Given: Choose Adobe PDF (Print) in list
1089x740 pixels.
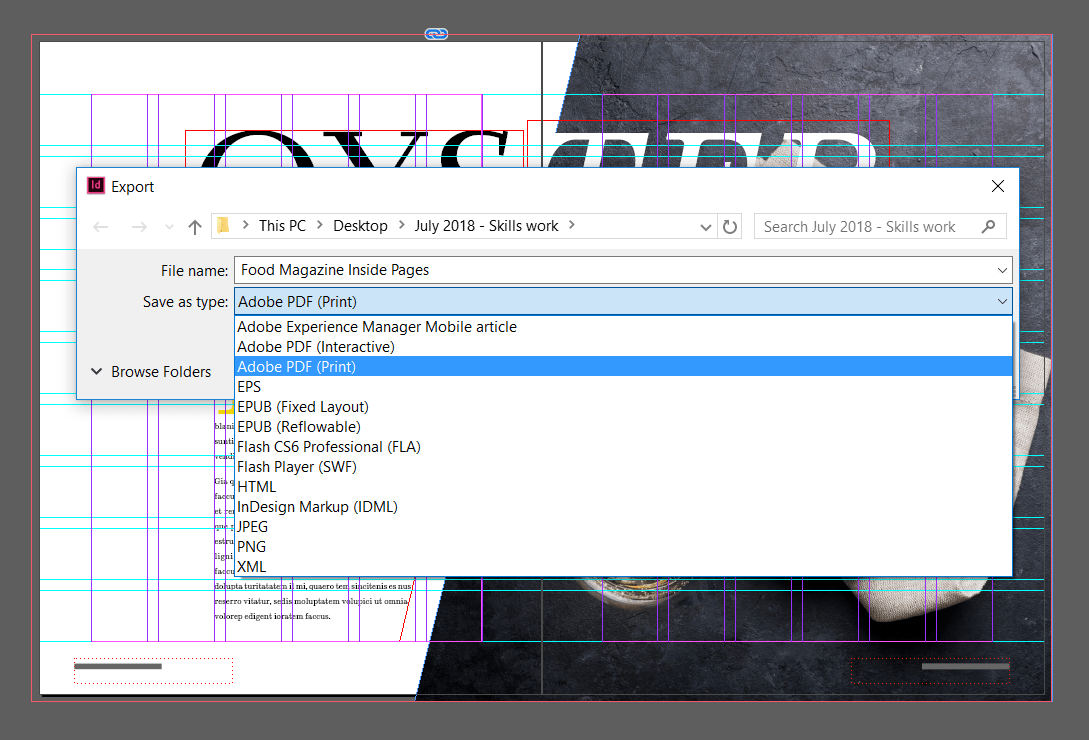Looking at the screenshot, I should 623,366.
